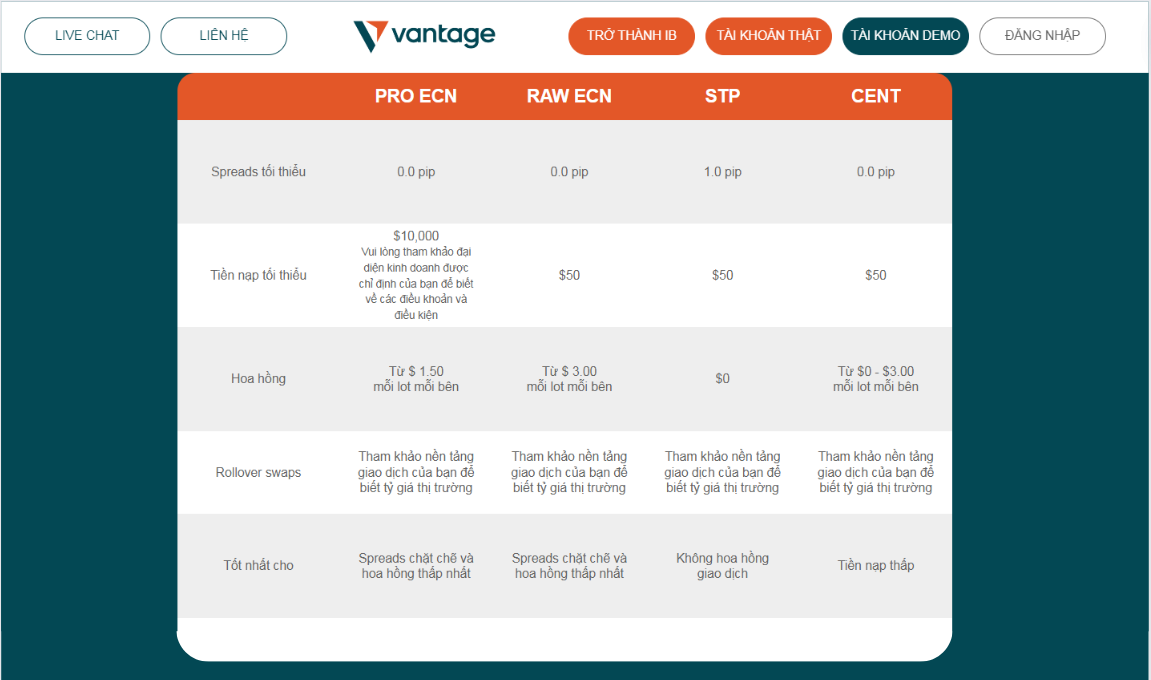The image size is (1151, 680).
Task: Click the RAW ECN '0.0 pip' spread value
Action: 569,172
